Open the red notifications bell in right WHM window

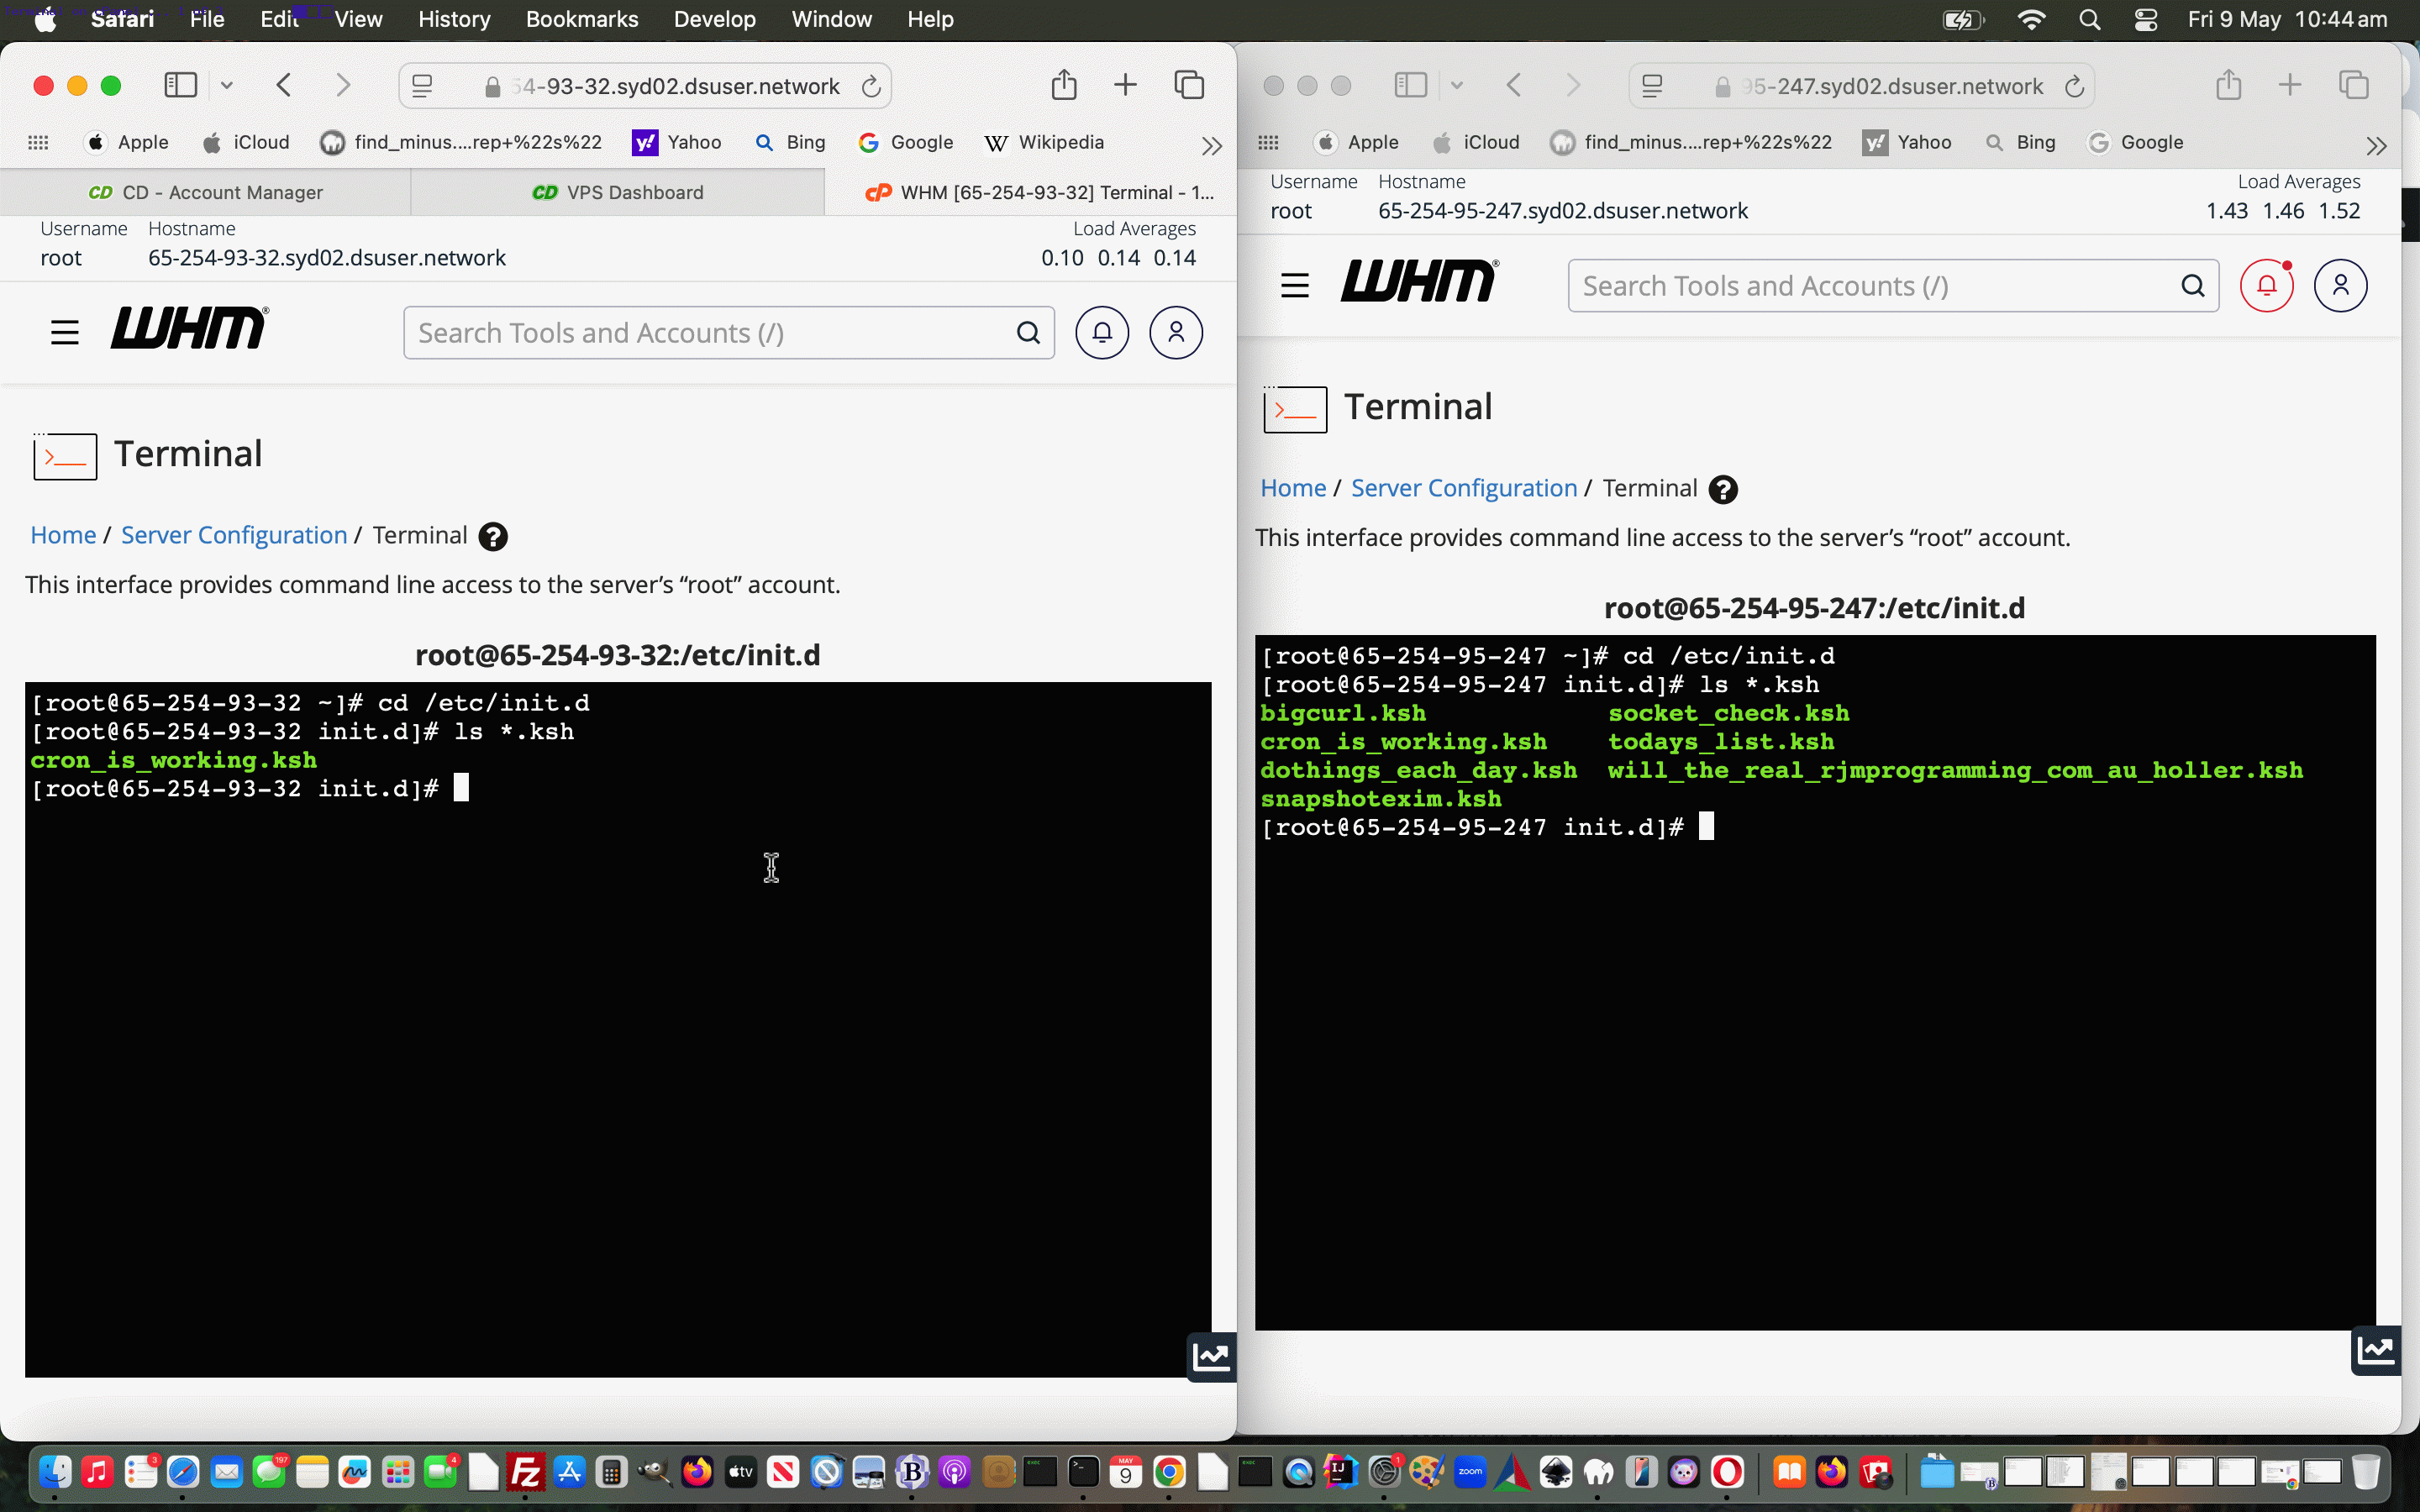click(2266, 286)
